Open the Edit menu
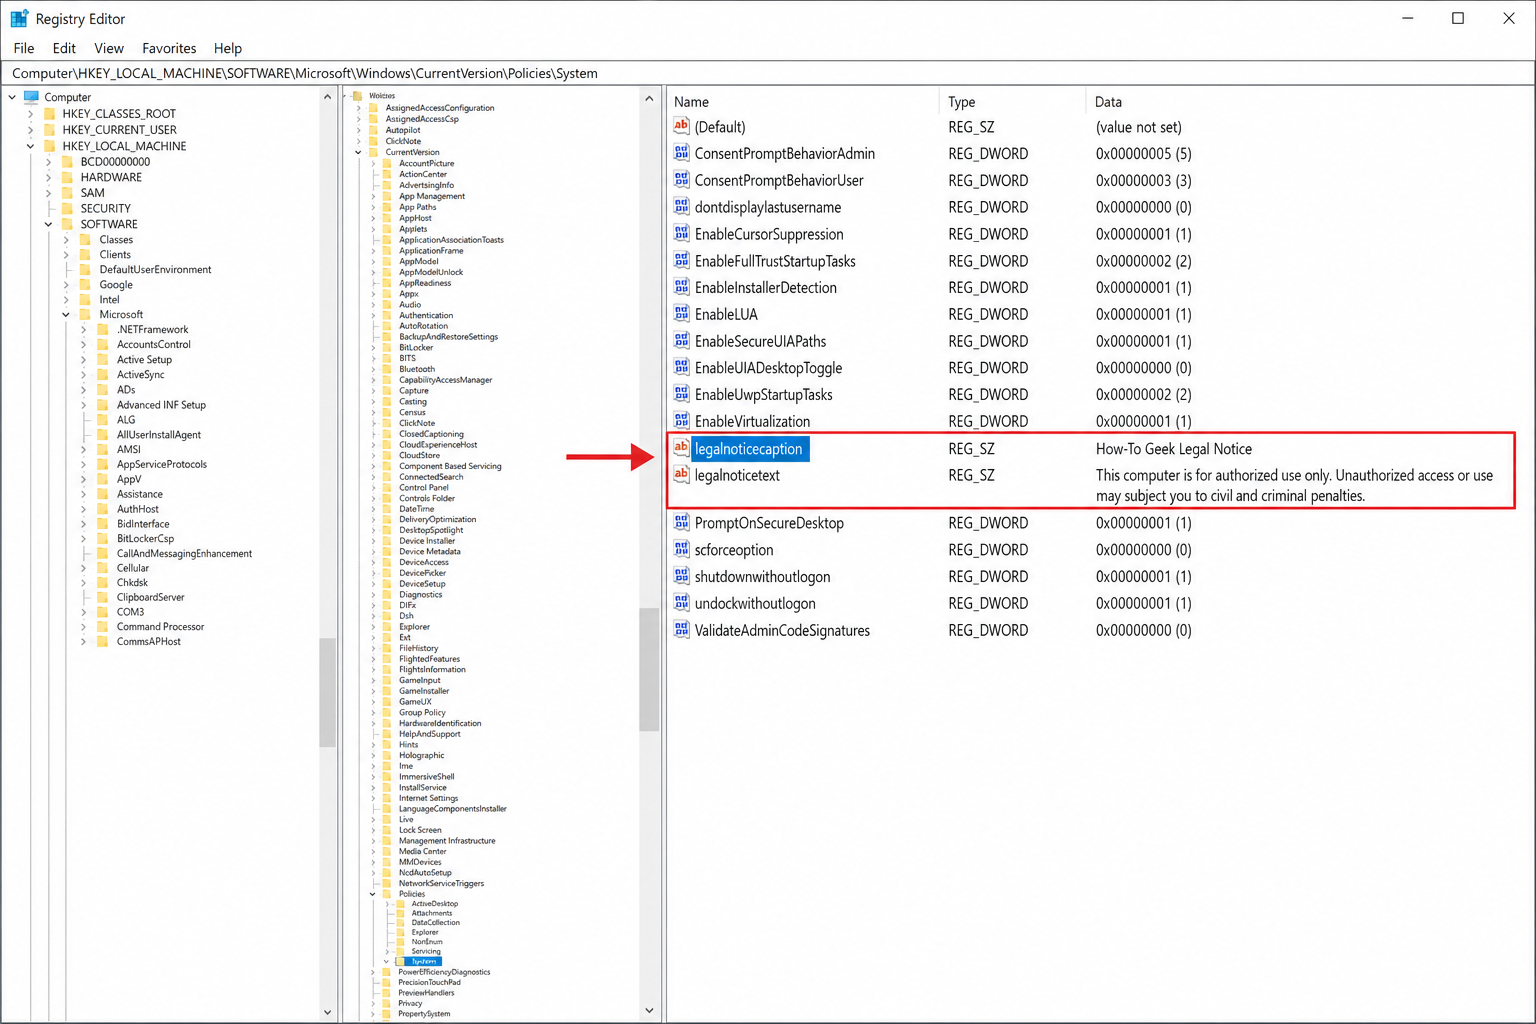Screen dimensions: 1536x1024 point(64,48)
